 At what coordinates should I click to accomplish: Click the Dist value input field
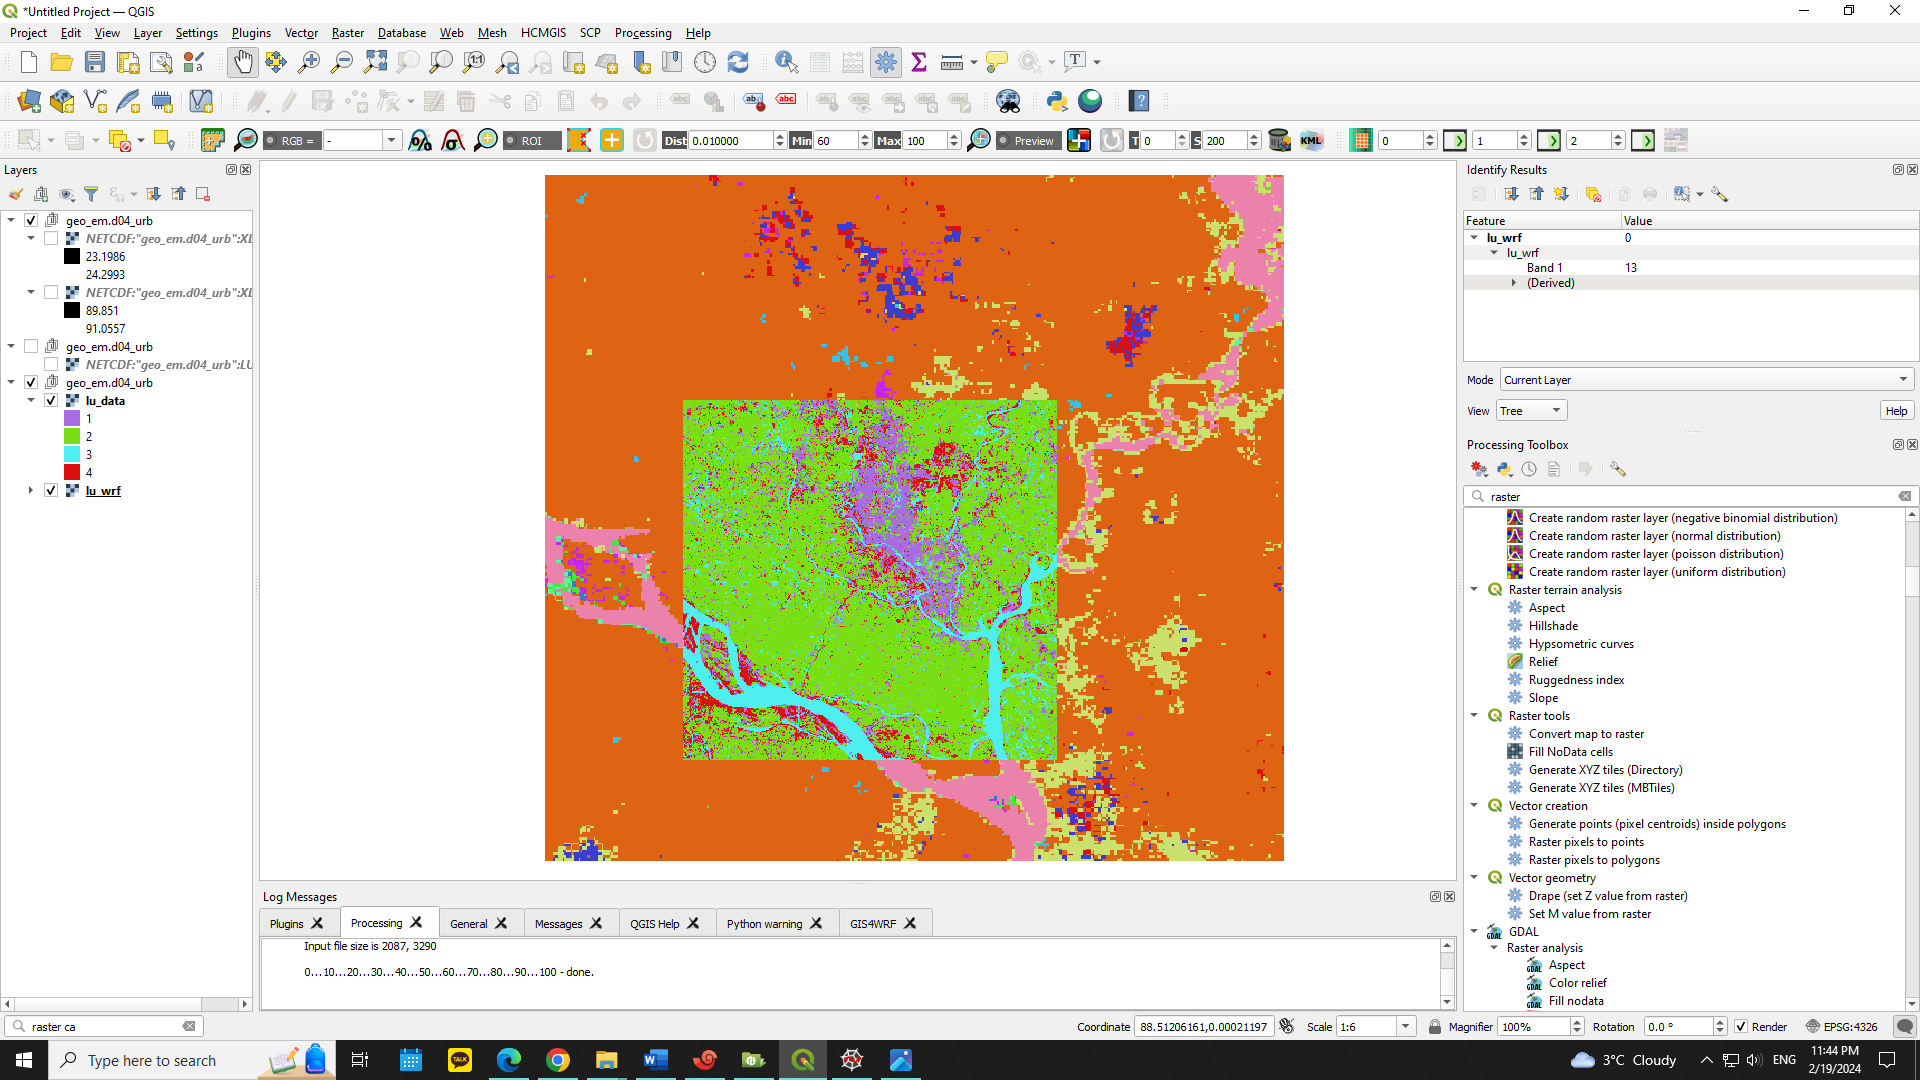(x=731, y=141)
